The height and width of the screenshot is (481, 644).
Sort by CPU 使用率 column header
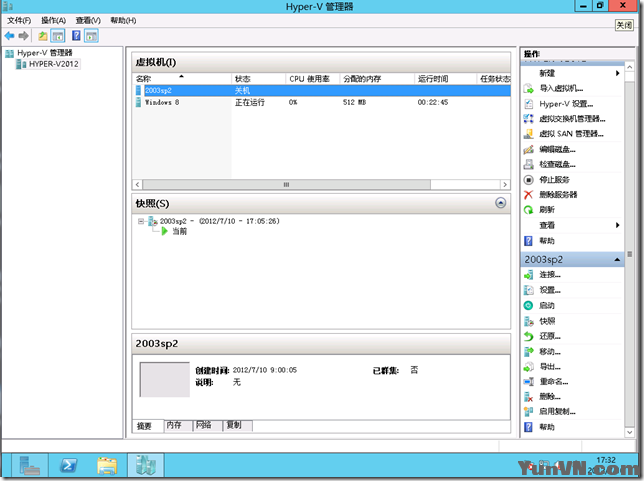pyautogui.click(x=313, y=78)
